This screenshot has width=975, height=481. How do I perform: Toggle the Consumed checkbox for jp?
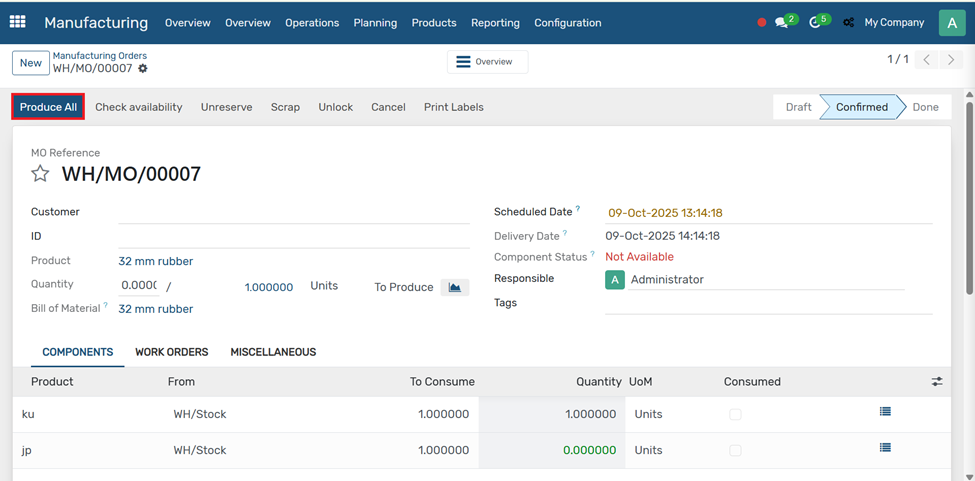click(x=735, y=451)
